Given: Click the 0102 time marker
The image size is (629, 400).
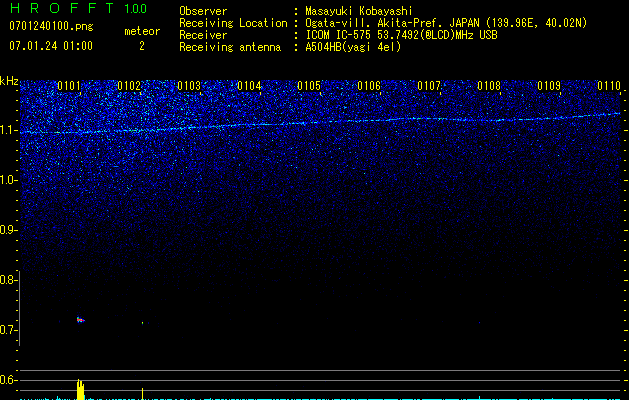Looking at the screenshot, I should coord(129,86).
